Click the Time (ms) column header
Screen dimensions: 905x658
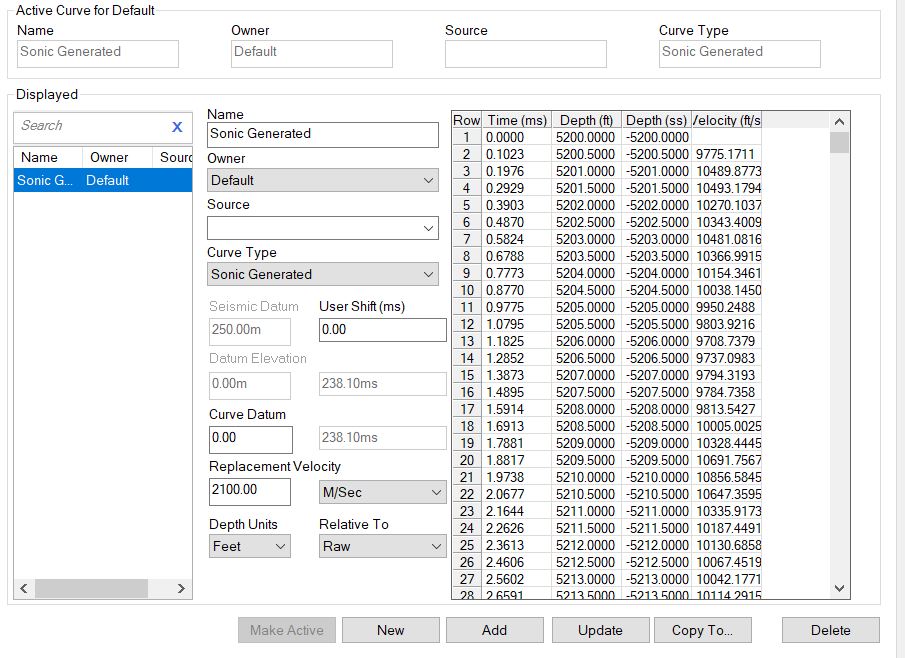click(x=516, y=120)
